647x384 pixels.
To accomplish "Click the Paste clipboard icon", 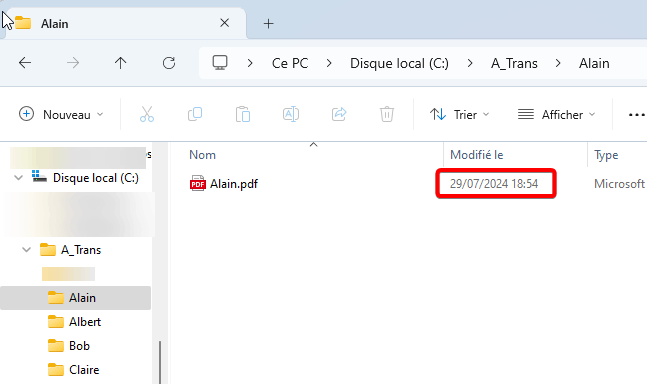I will click(243, 114).
